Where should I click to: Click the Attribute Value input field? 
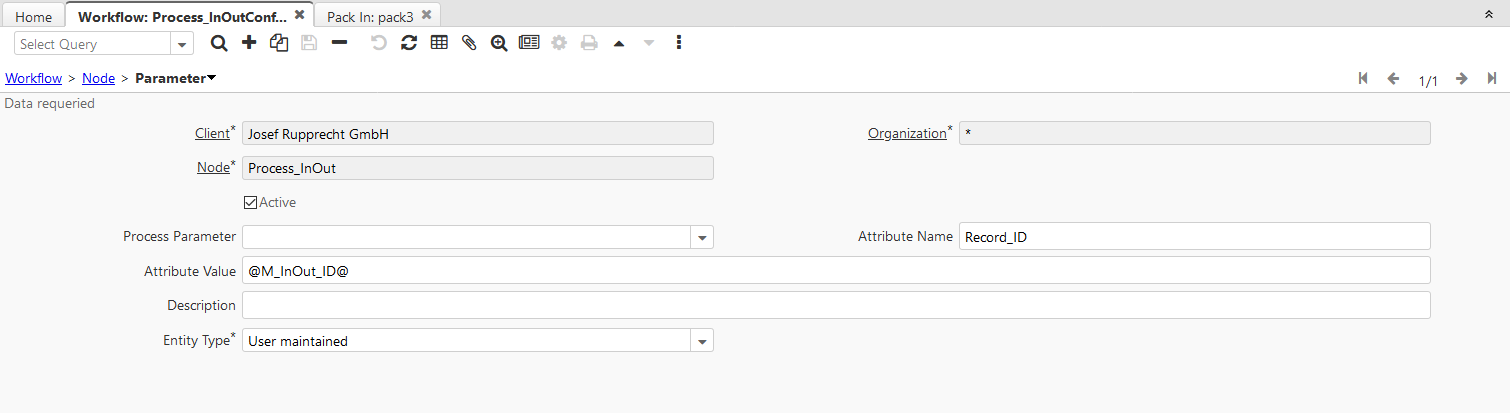coord(835,271)
